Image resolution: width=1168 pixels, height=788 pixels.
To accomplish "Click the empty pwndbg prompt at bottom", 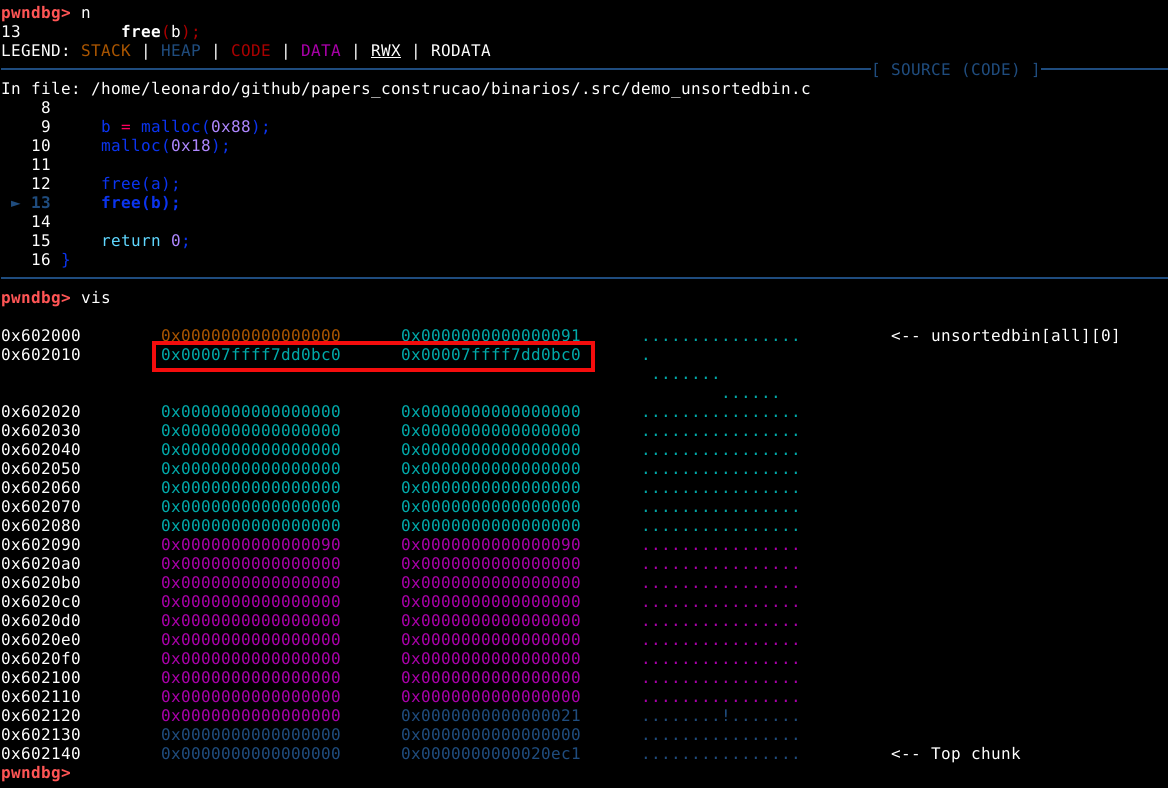I will click(x=36, y=773).
